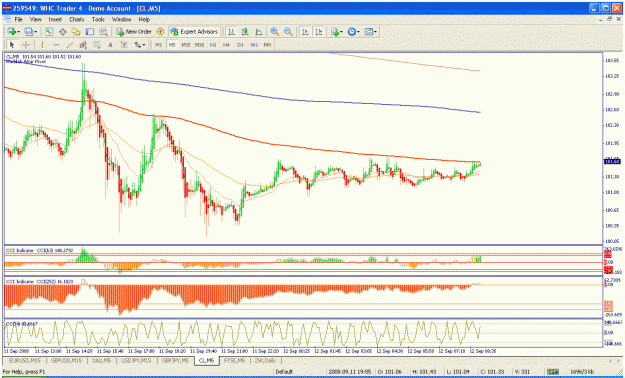Open the Terminal window icon

point(90,32)
